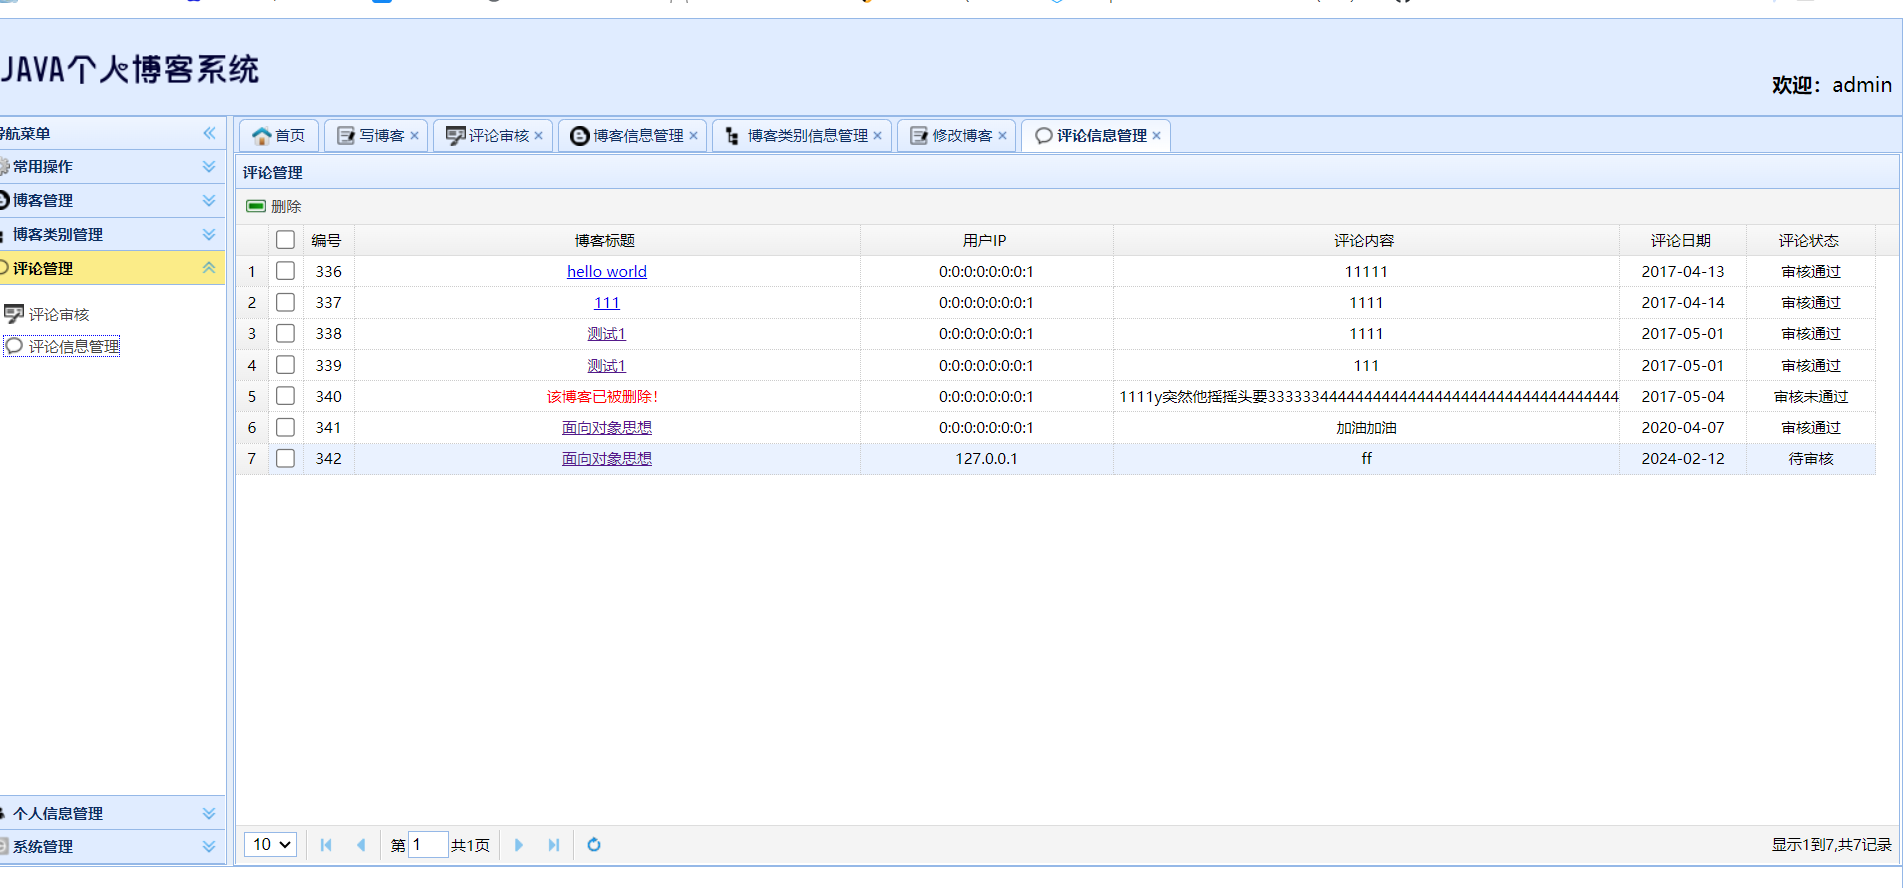Collapse the 评论管理 menu section
The height and width of the screenshot is (888, 1903).
point(209,268)
